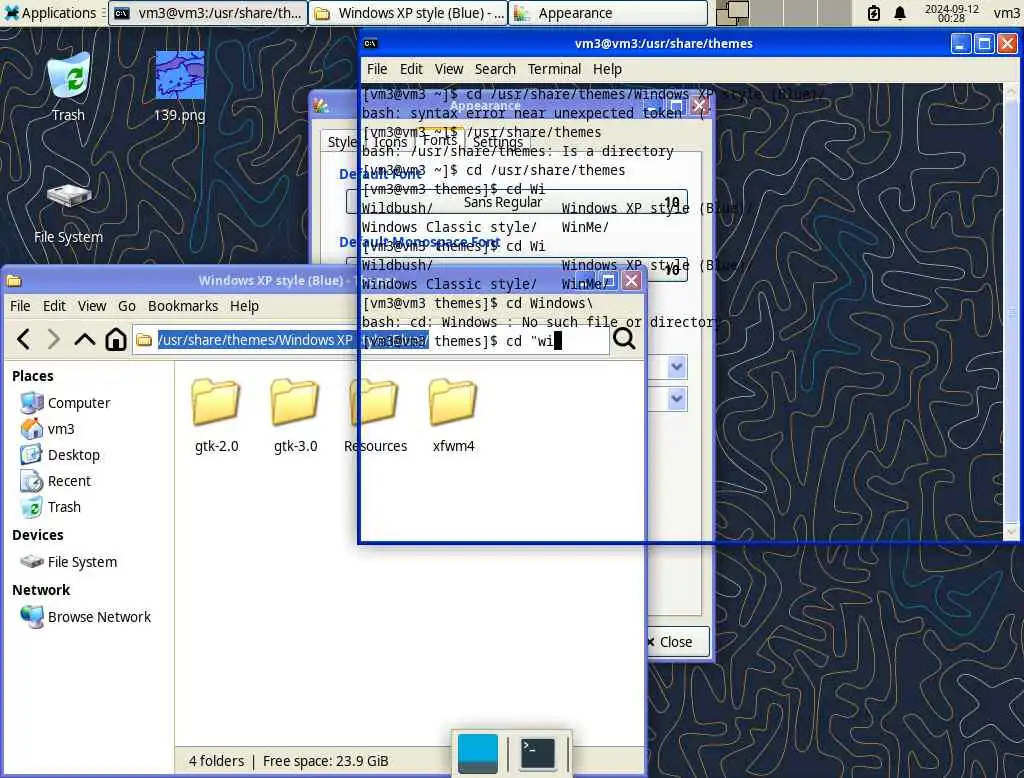Click the terminal vertical scrollbar
This screenshot has height=778, width=1024.
[x=1010, y=311]
